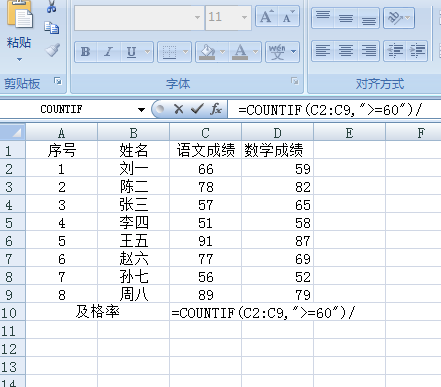
Task: Click the Select All corner button
Action: [x=13, y=133]
